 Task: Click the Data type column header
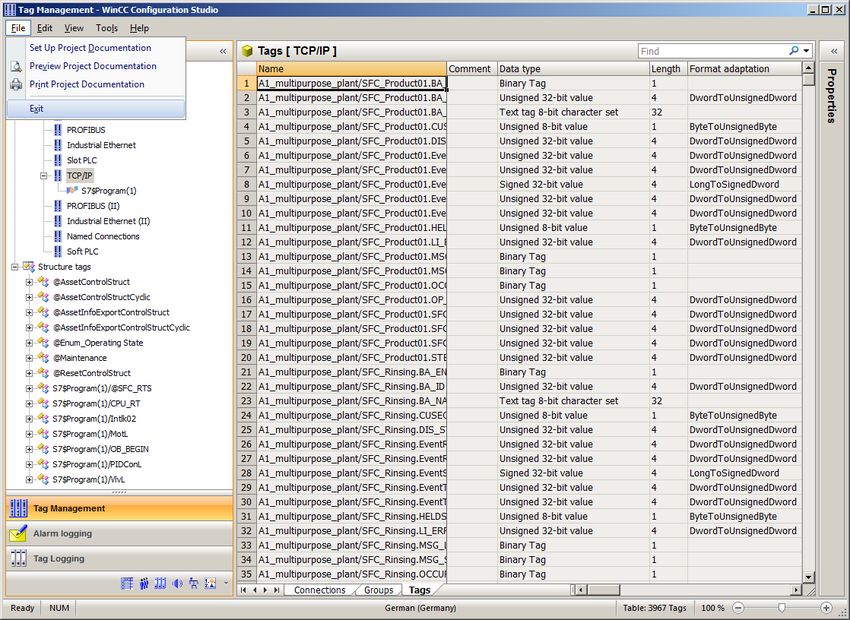(x=573, y=69)
